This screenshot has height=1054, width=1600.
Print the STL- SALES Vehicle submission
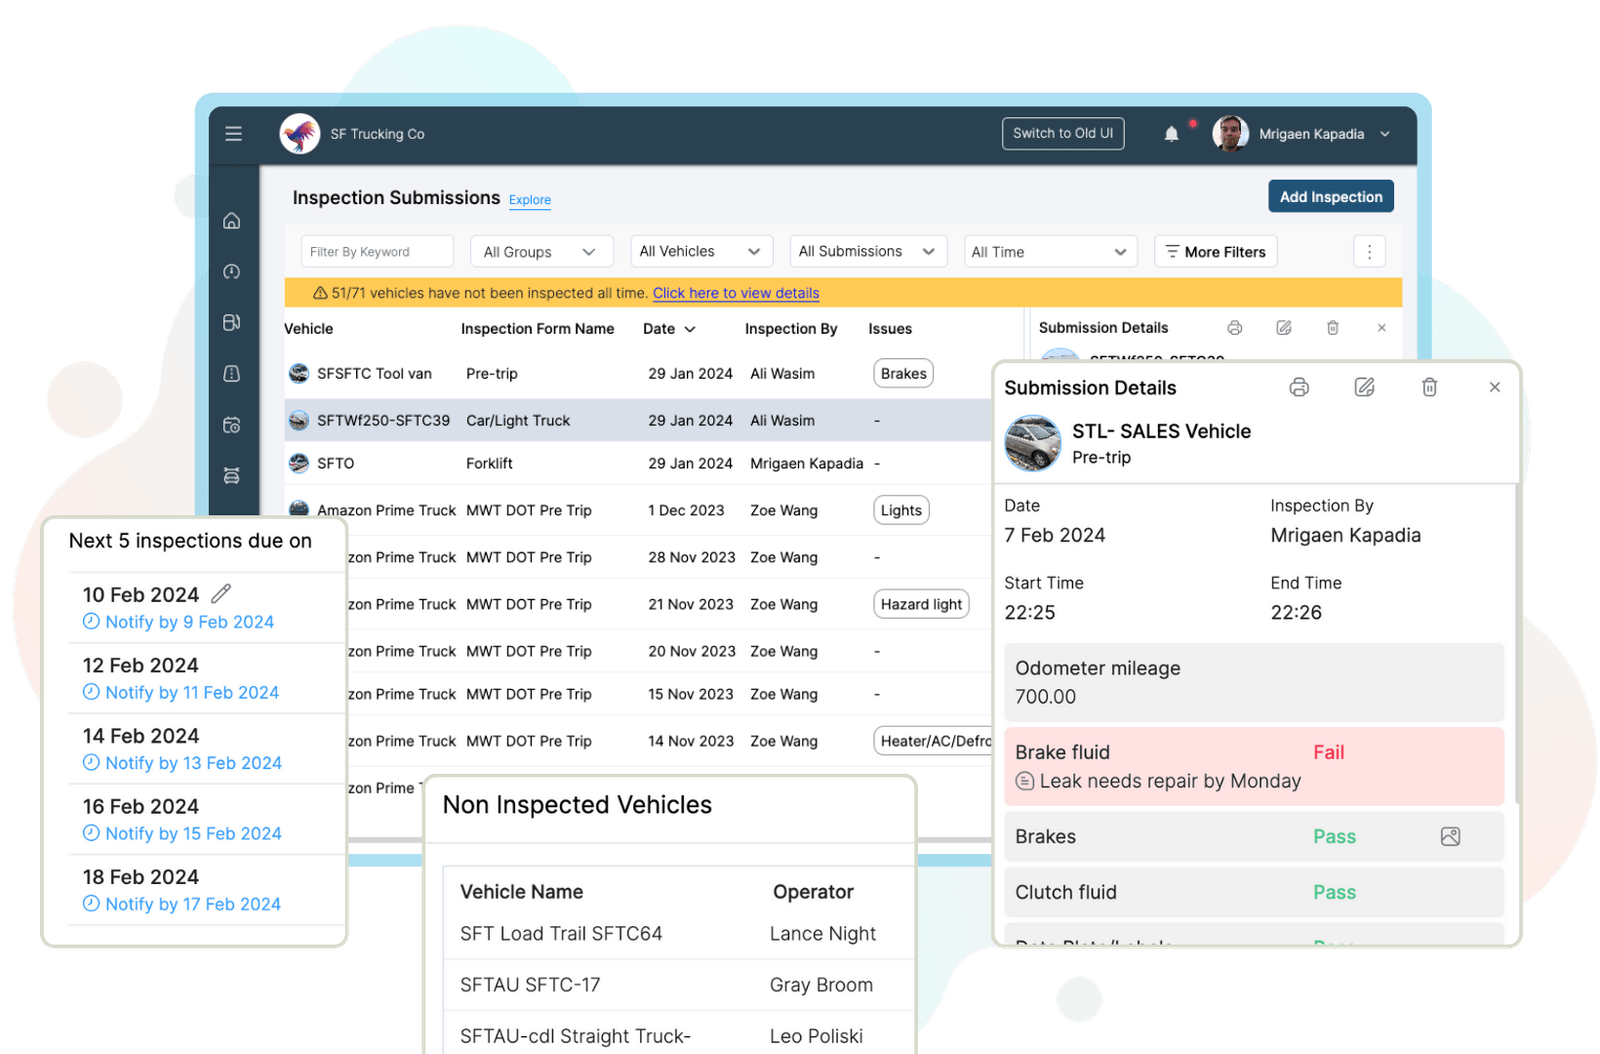(x=1299, y=387)
